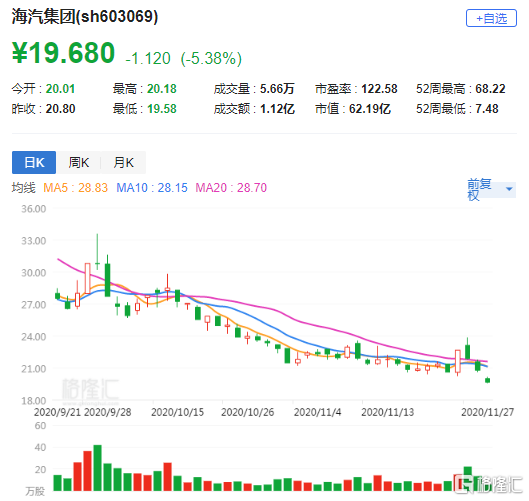Click the 52-week high value 68.22
This screenshot has height=501, width=529.
[x=490, y=89]
